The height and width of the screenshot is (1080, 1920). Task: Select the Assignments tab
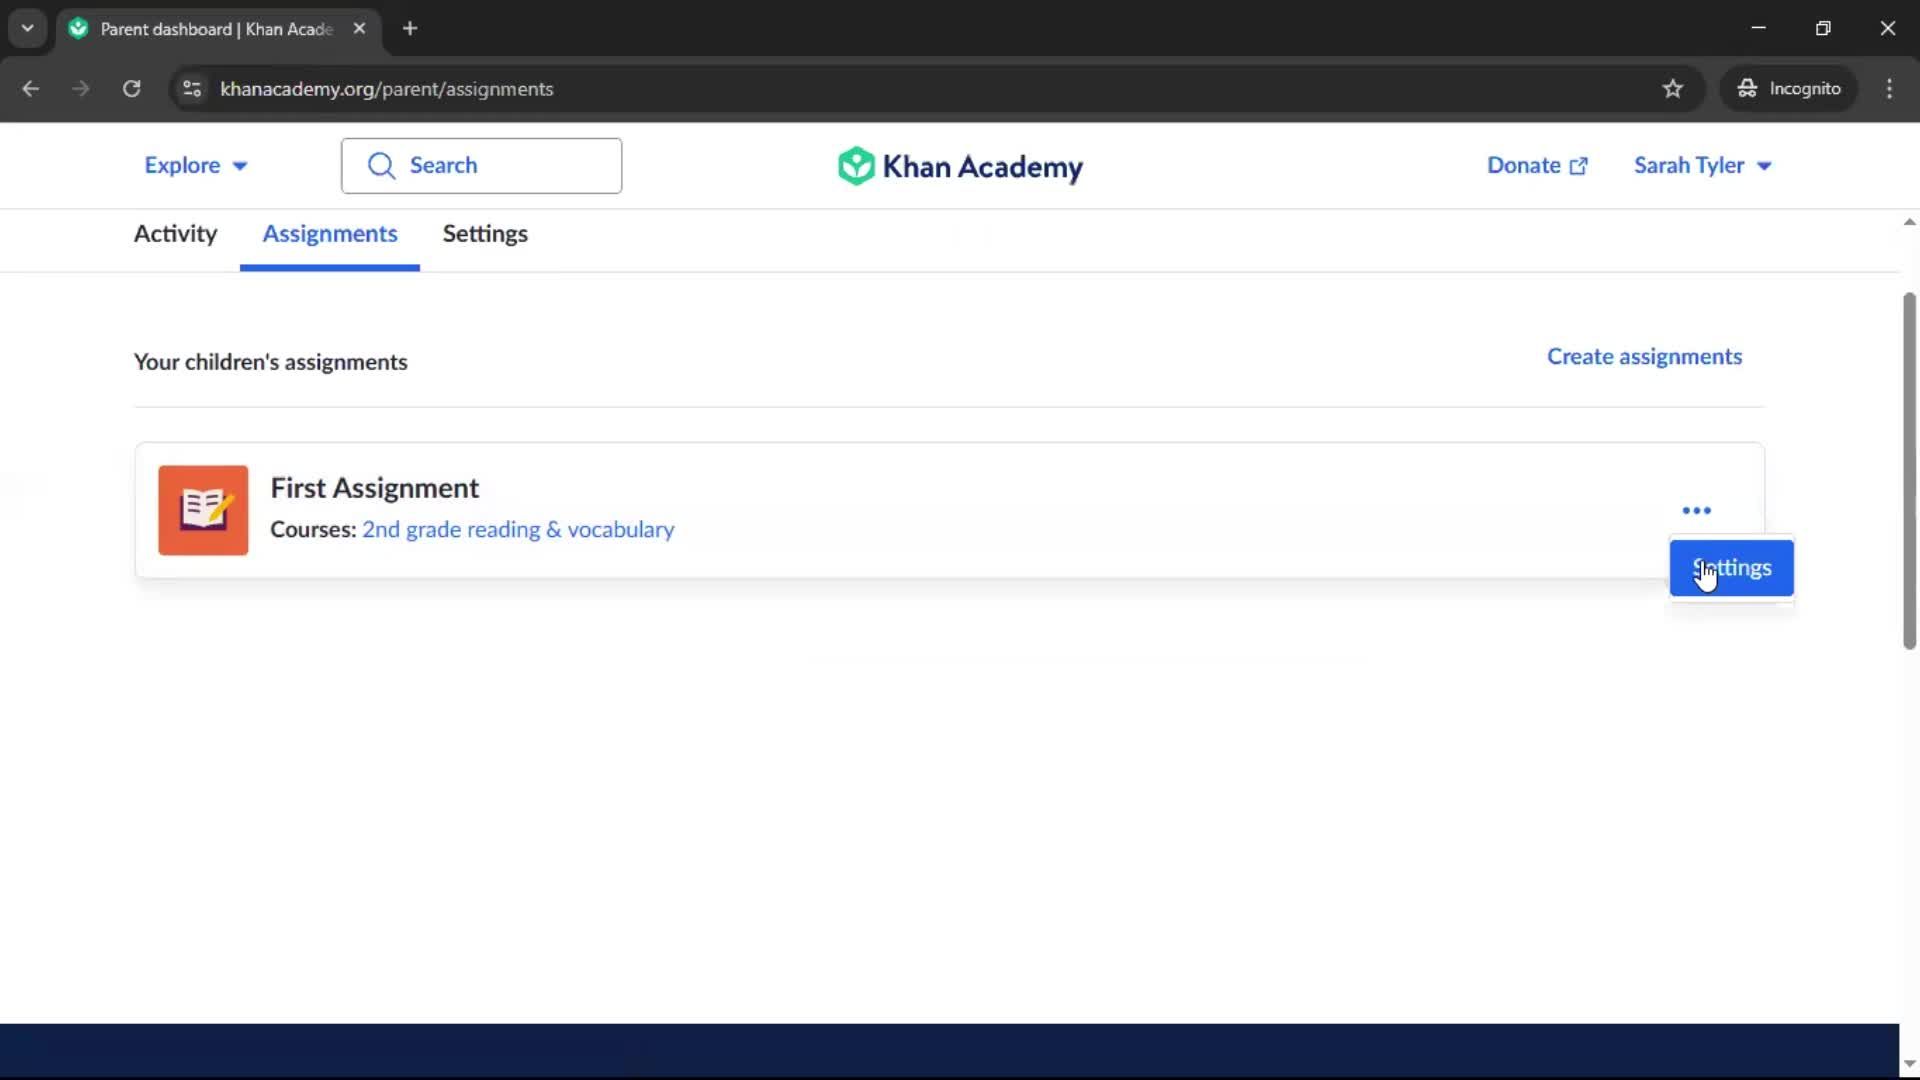[x=330, y=234]
